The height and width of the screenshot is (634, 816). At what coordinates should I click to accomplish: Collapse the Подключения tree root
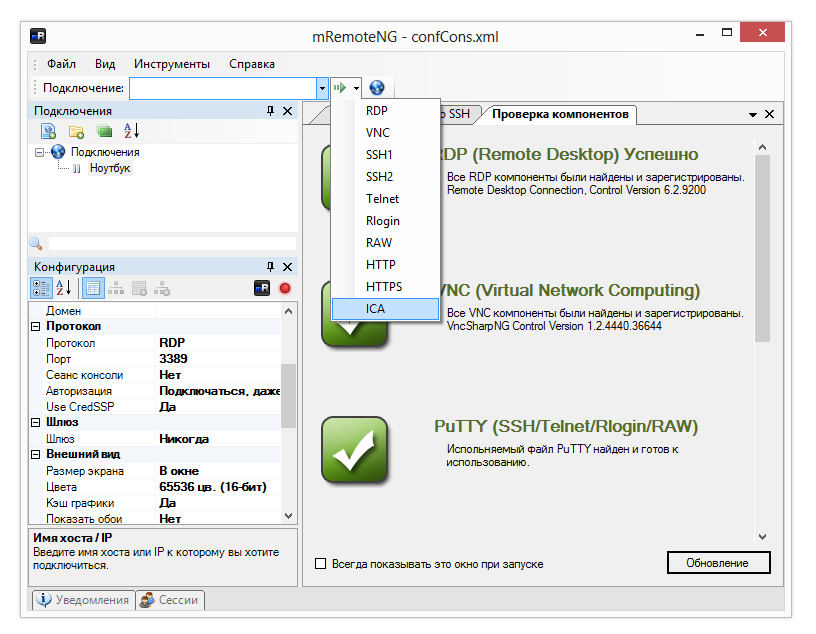pos(39,153)
